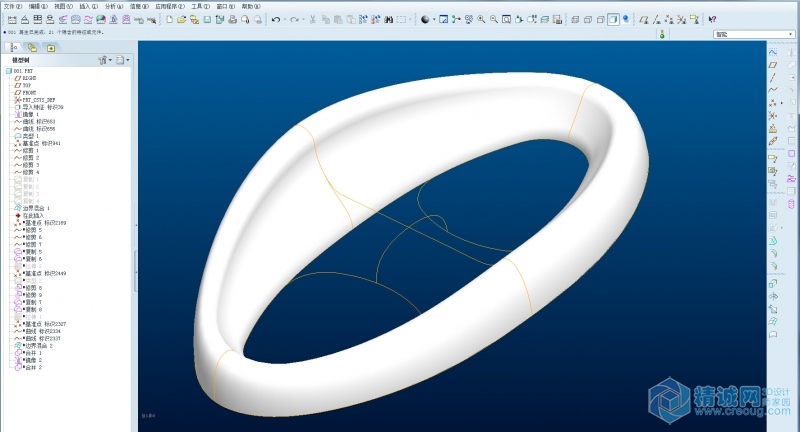800x432 pixels.
Task: Click the Find binoculars icon
Action: click(x=389, y=19)
